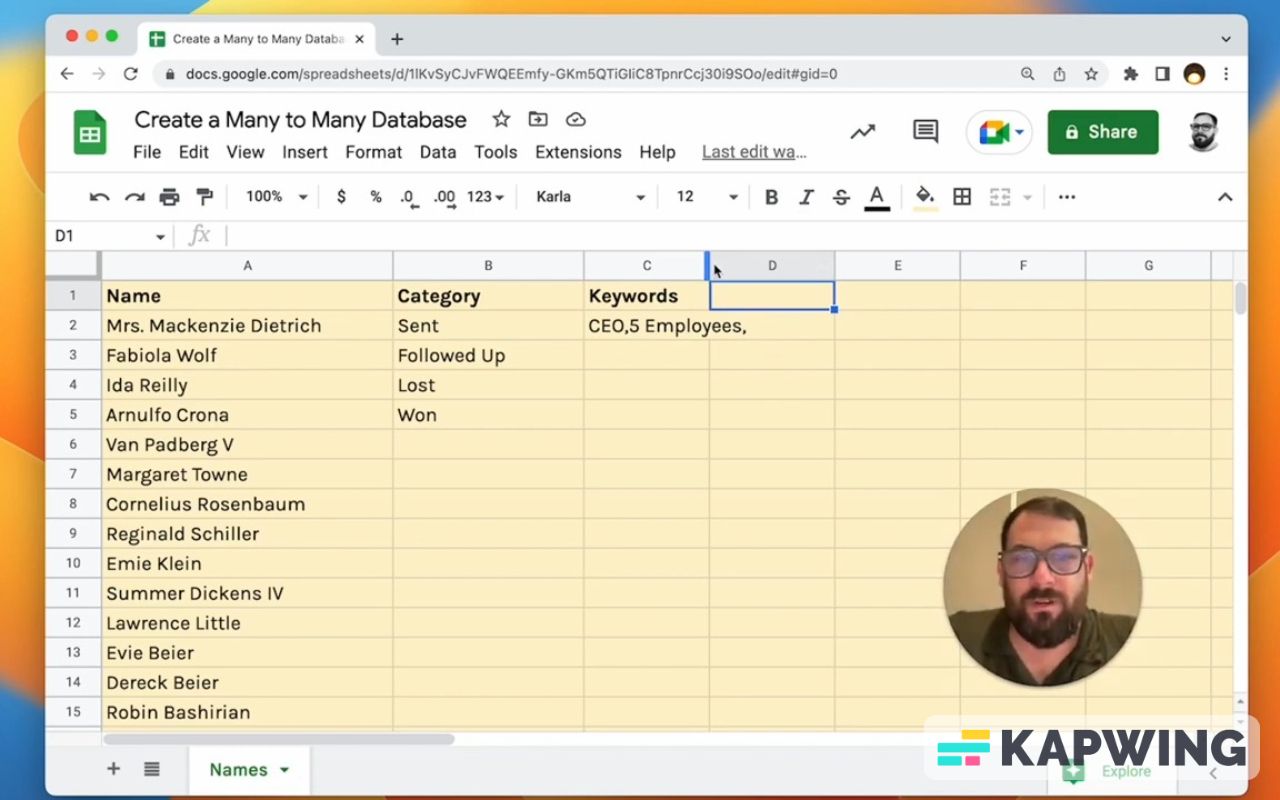This screenshot has height=800, width=1280.
Task: Open a new browser tab
Action: pos(397,39)
